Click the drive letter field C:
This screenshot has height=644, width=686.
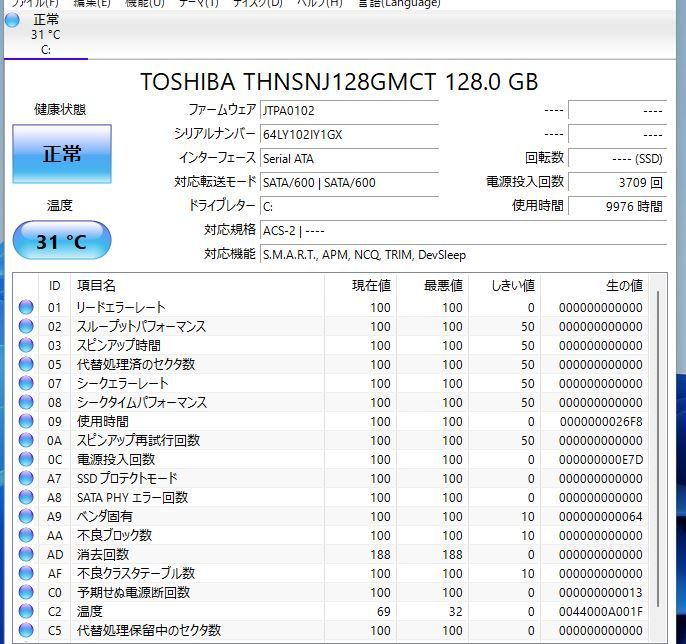pos(349,206)
